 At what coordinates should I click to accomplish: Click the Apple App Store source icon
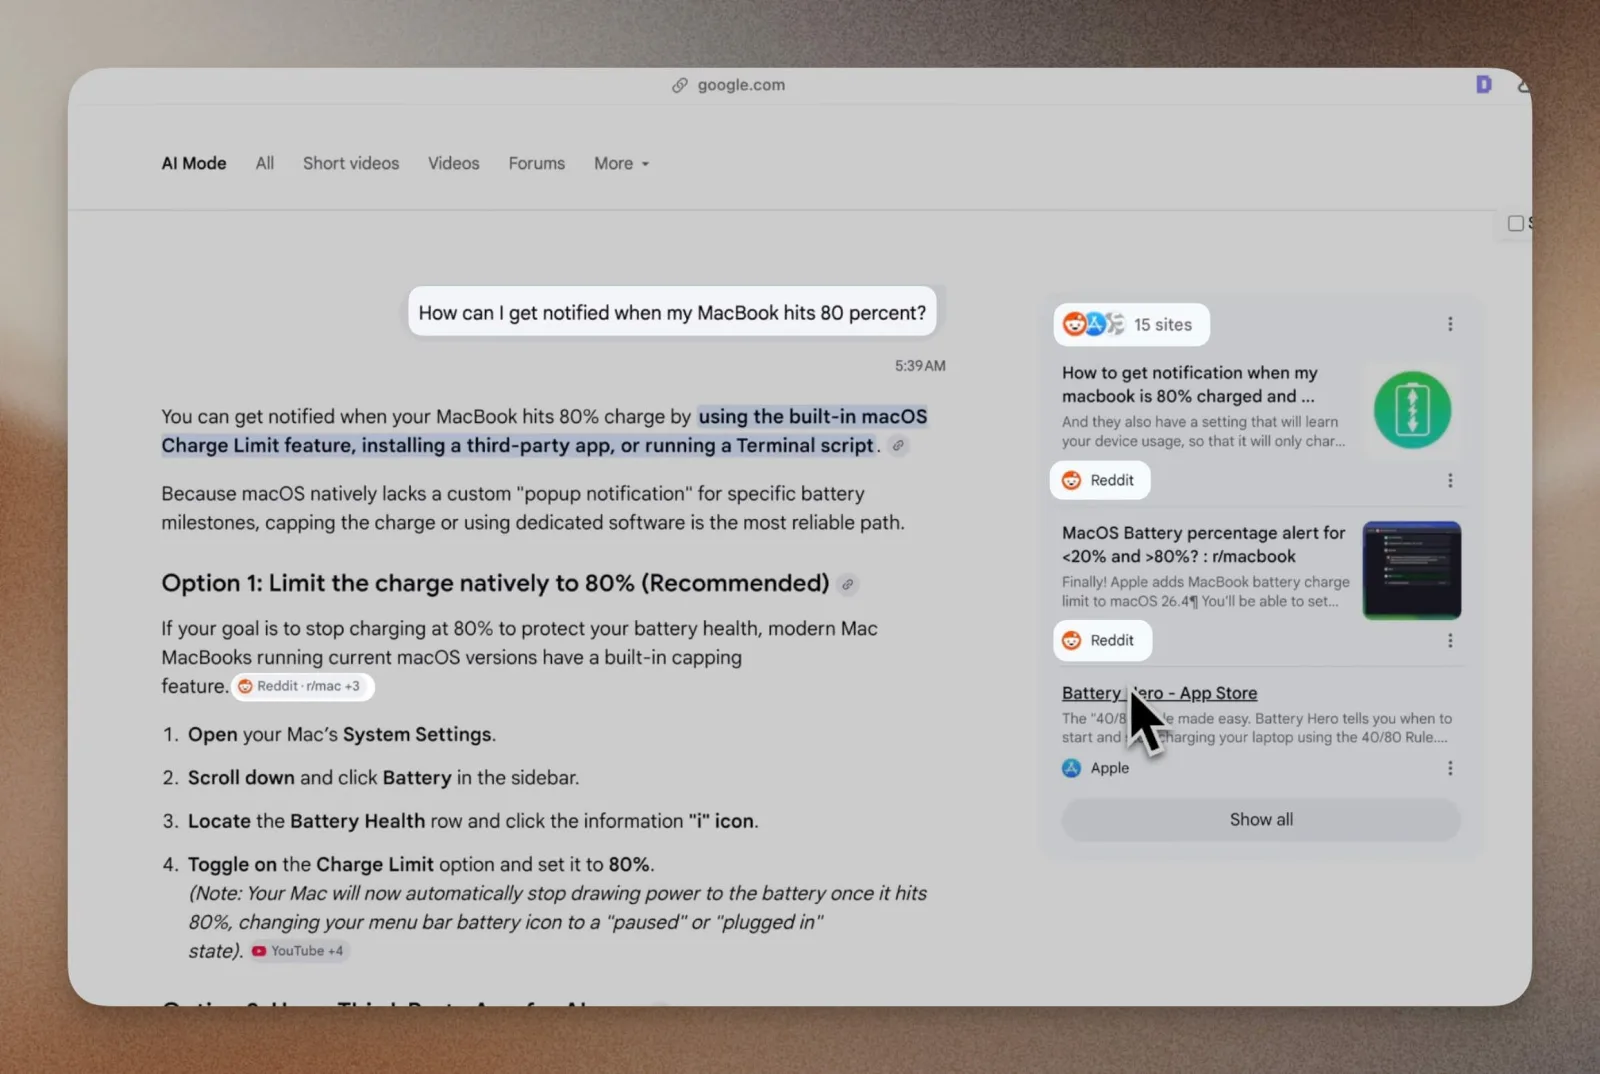[x=1071, y=768]
